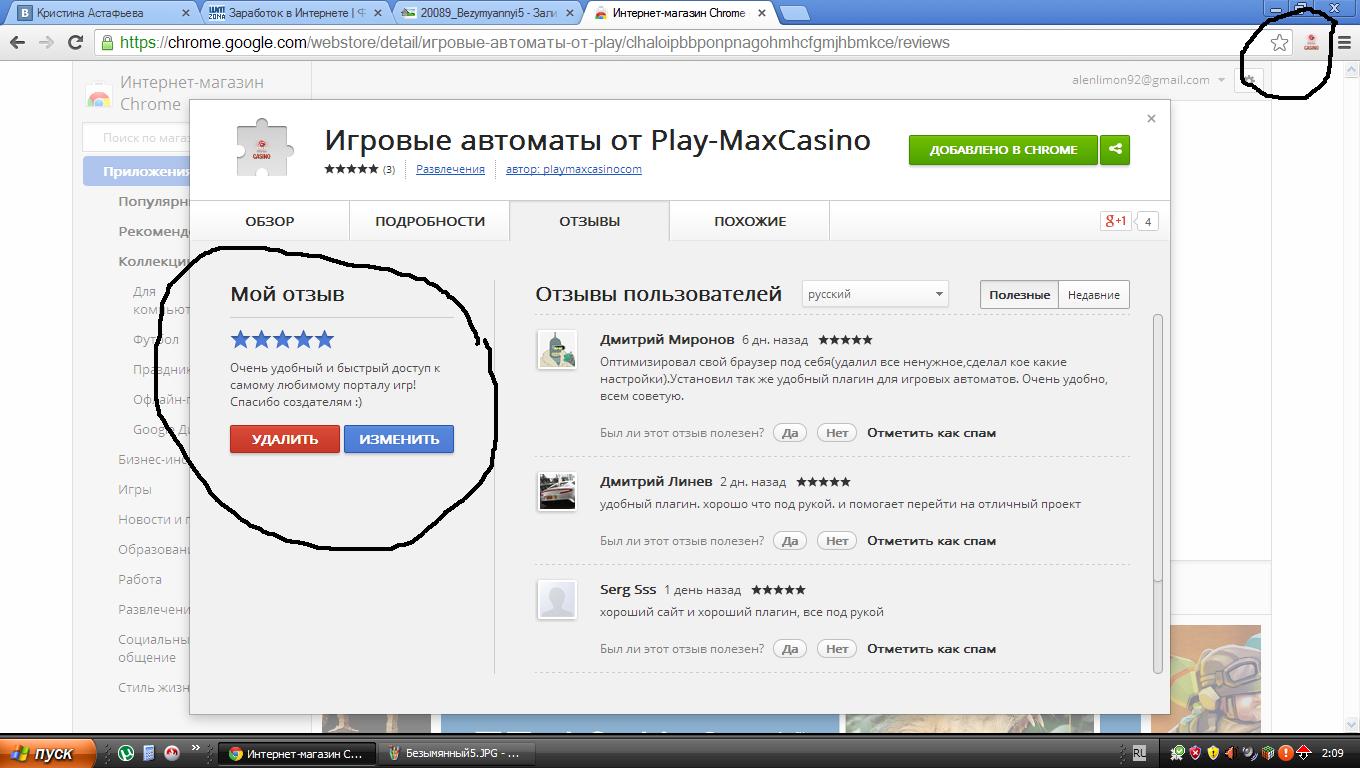Screen dimensions: 1360x768
Task: Click the browser forward arrow
Action: point(46,42)
